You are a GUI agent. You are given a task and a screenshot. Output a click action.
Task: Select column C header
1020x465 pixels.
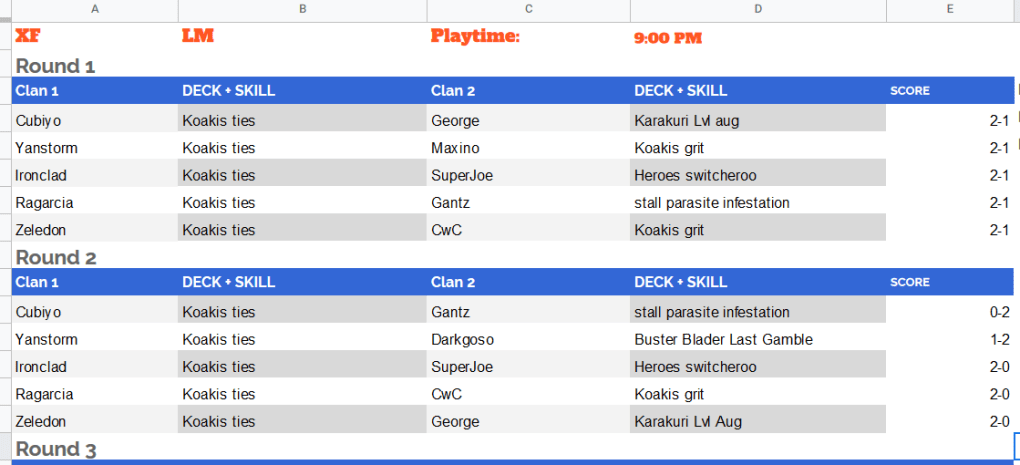(528, 9)
